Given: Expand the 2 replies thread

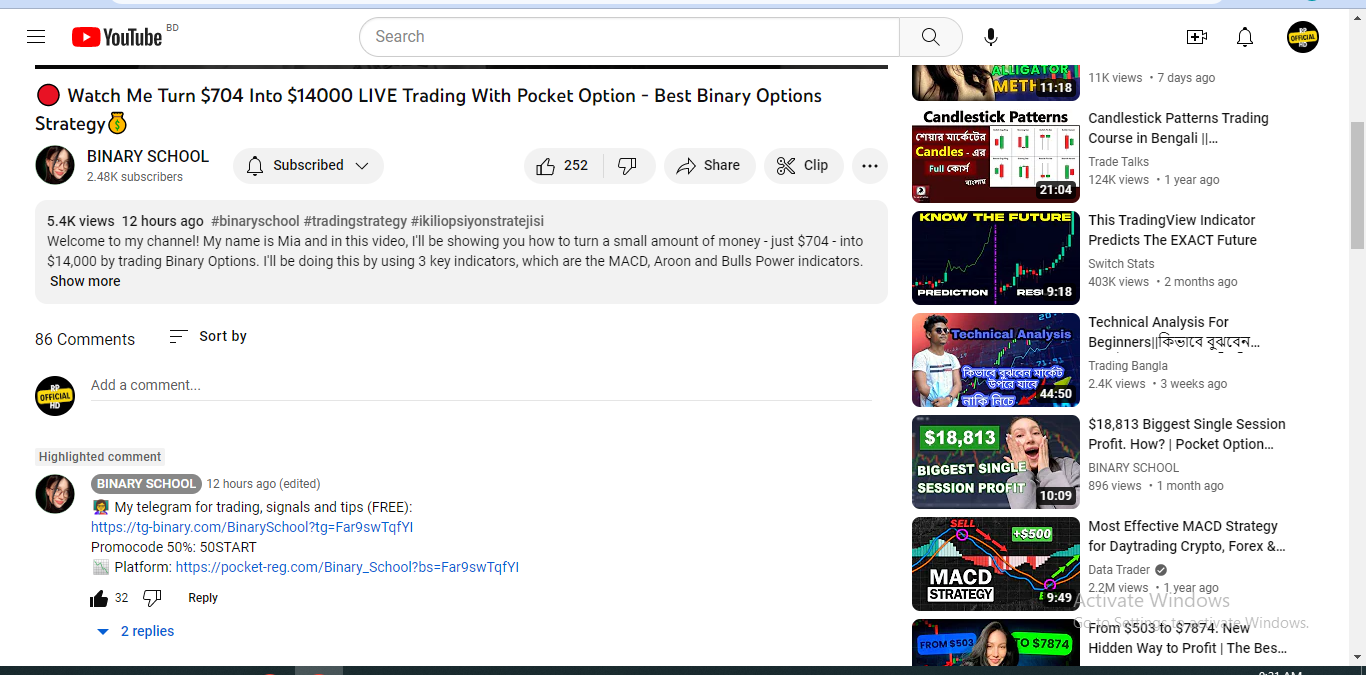Looking at the screenshot, I should [135, 631].
